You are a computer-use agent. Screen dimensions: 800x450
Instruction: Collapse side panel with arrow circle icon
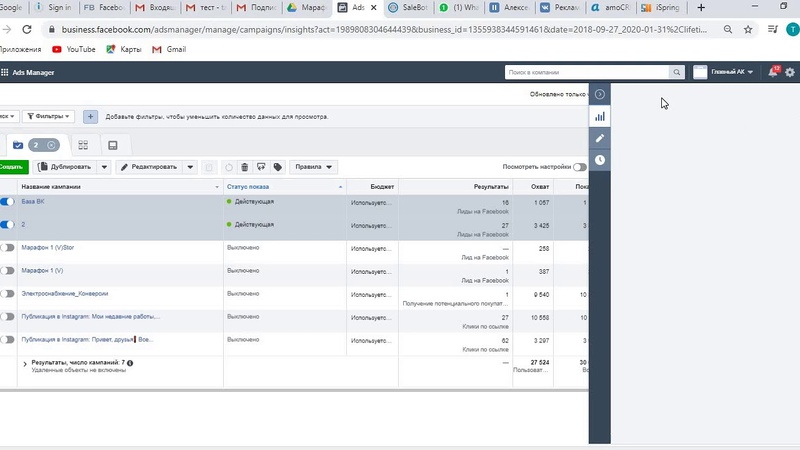coord(599,94)
